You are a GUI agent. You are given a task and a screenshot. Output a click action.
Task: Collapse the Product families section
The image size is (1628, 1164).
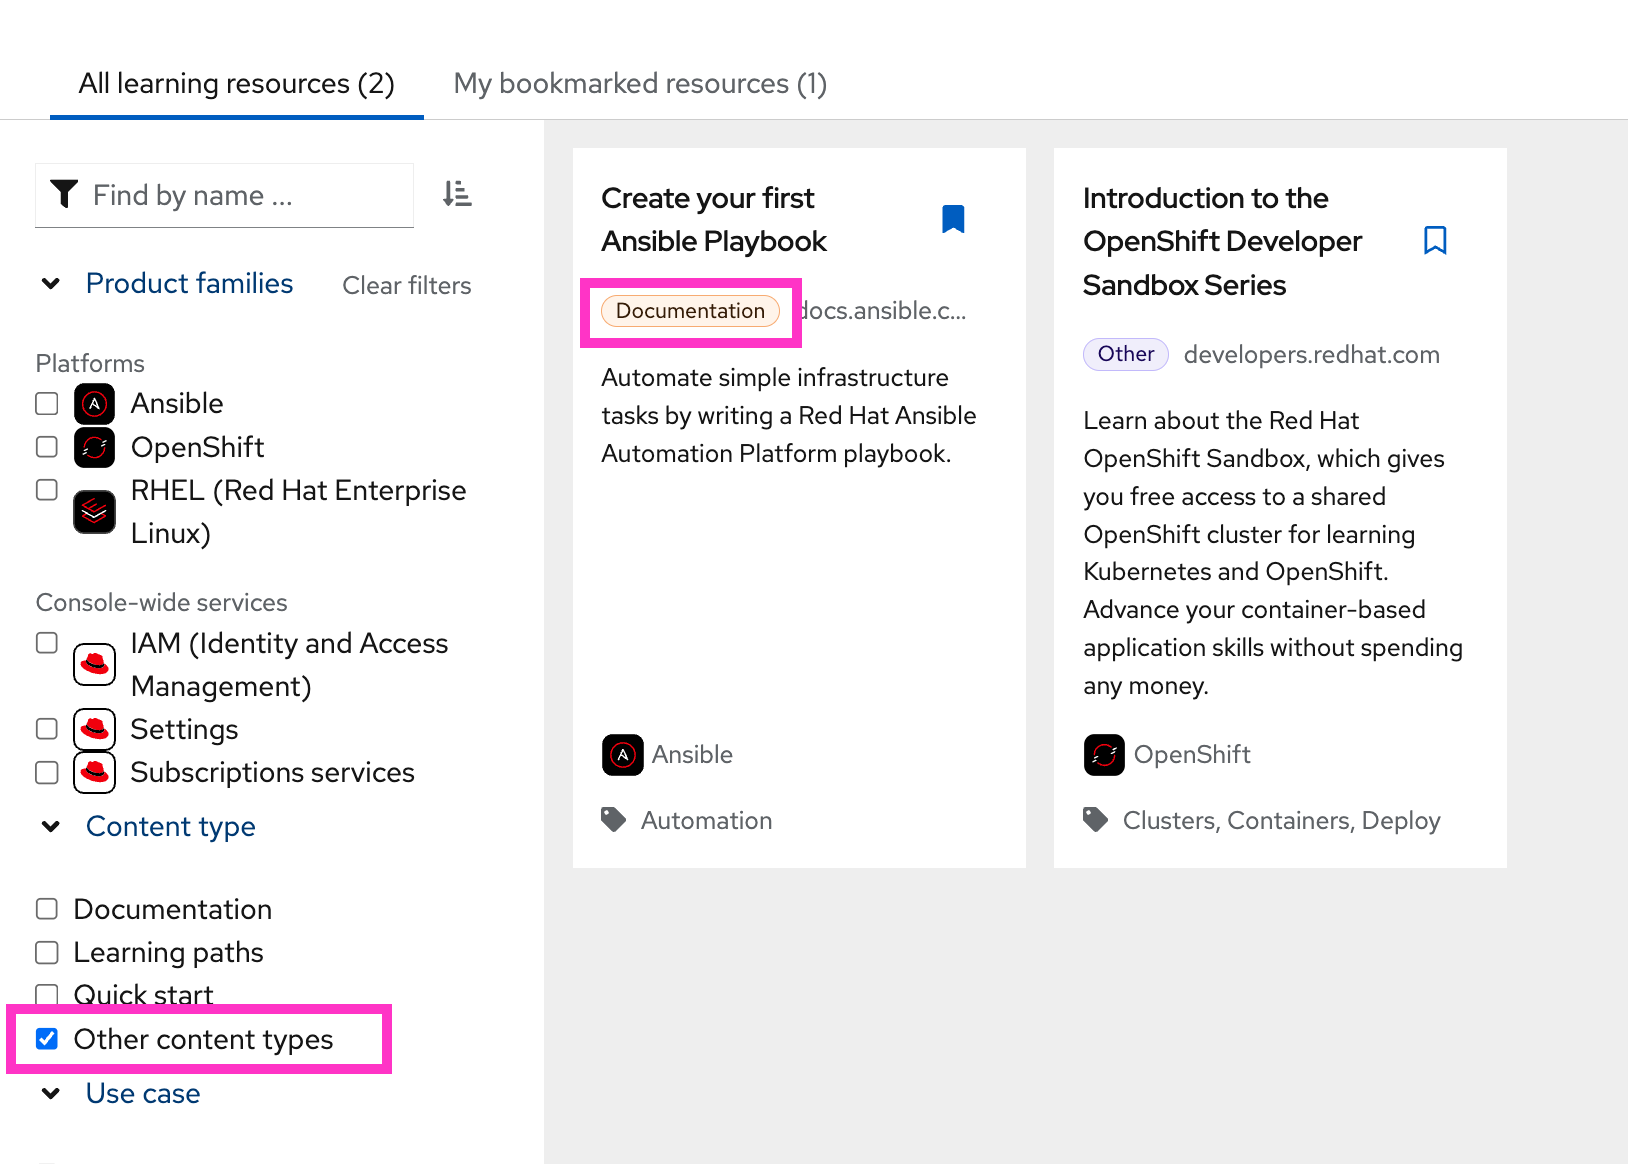tap(51, 284)
